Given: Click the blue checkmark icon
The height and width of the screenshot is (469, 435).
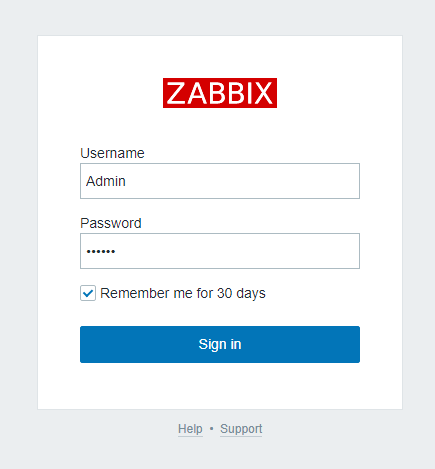Looking at the screenshot, I should pos(88,293).
